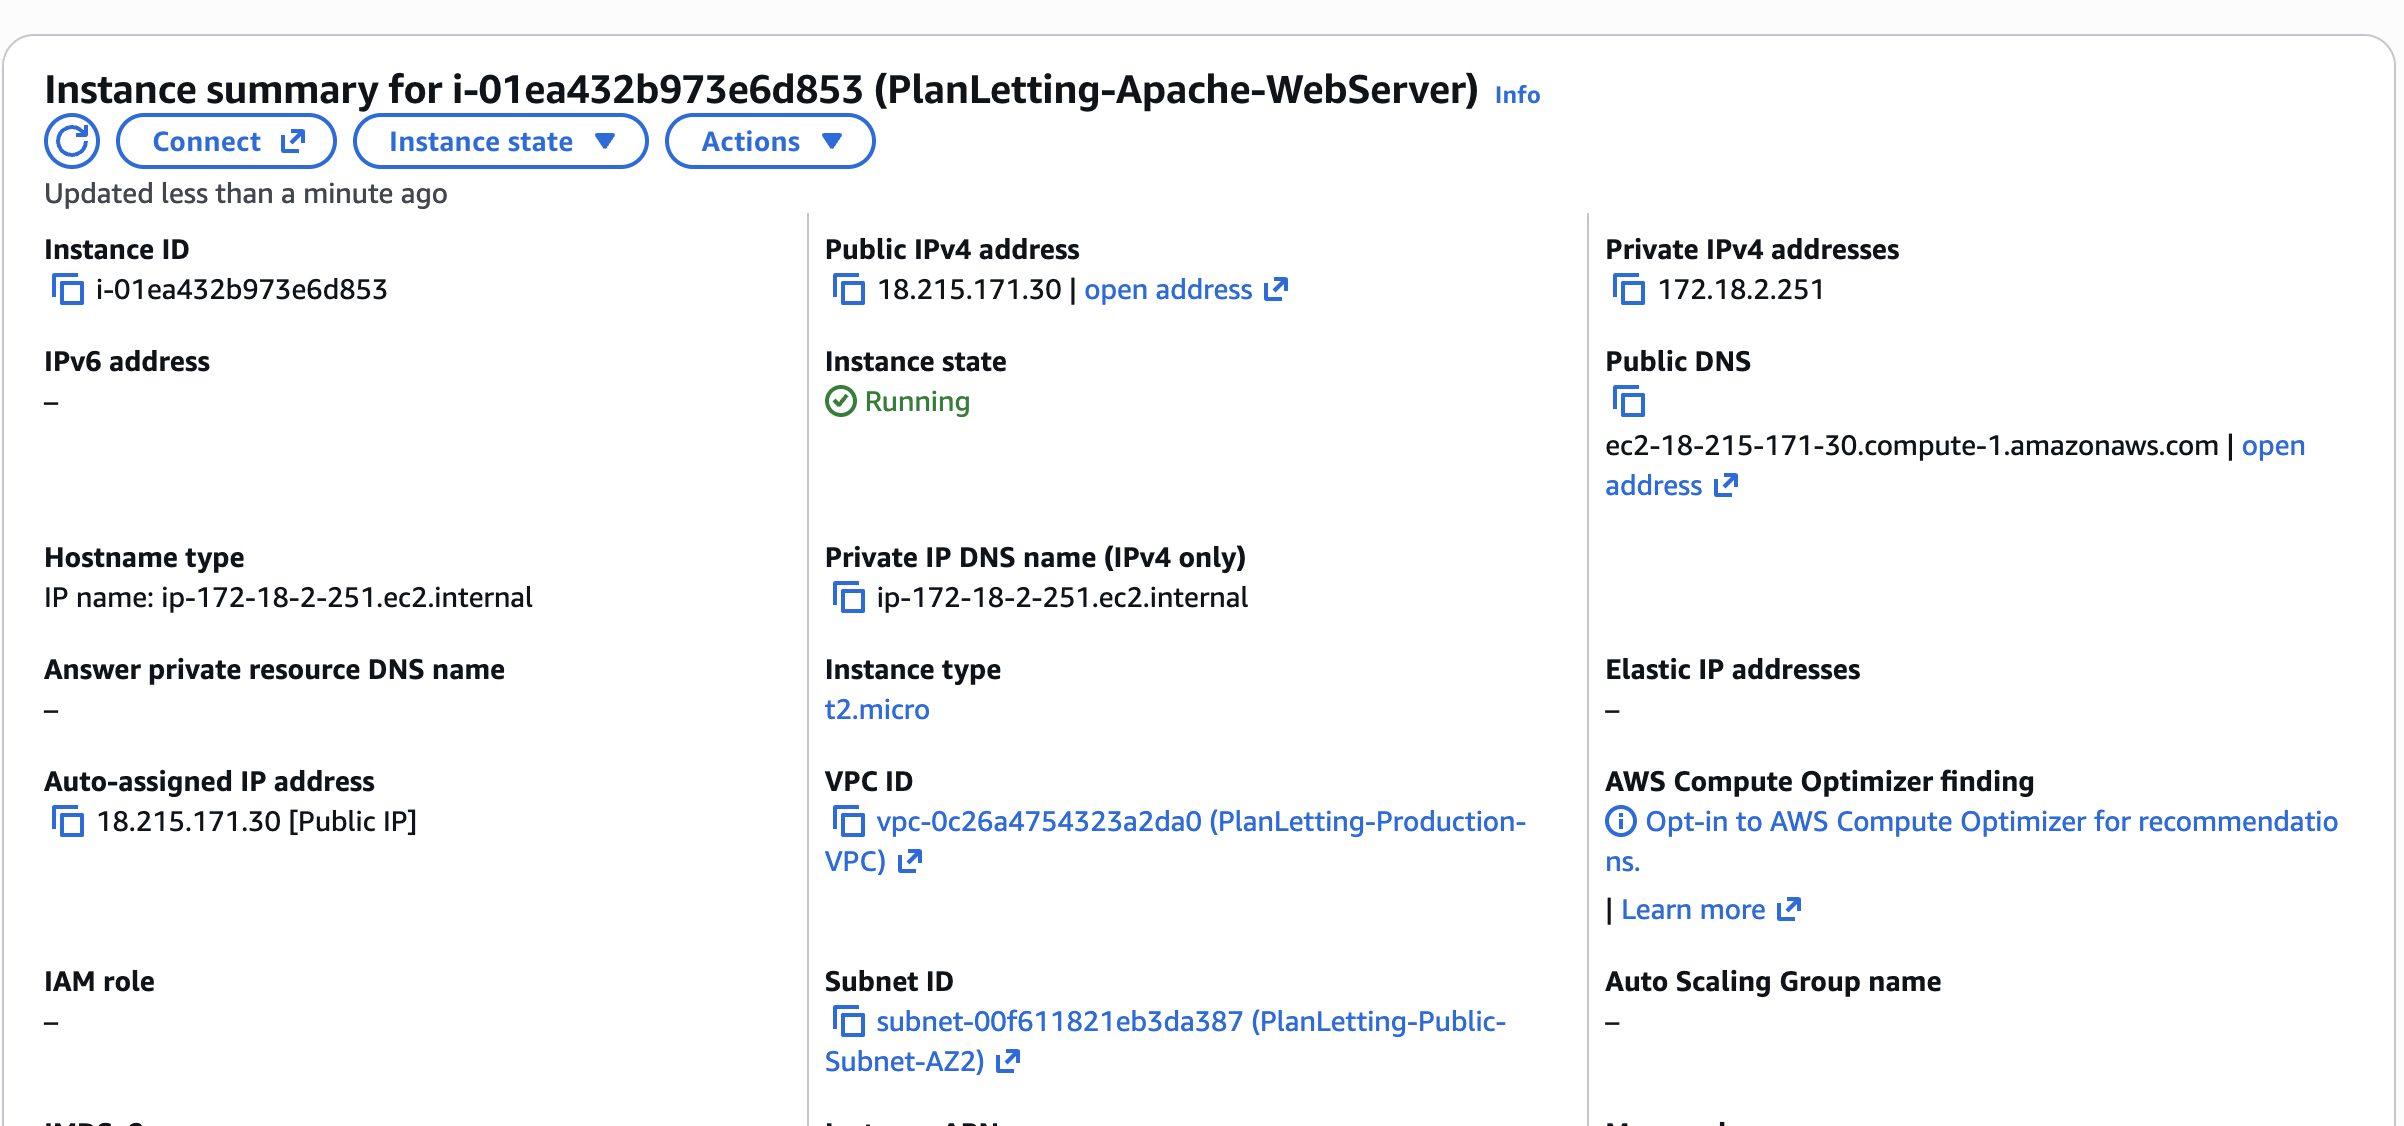
Task: Click the Elastic IP addresses label
Action: point(1732,670)
